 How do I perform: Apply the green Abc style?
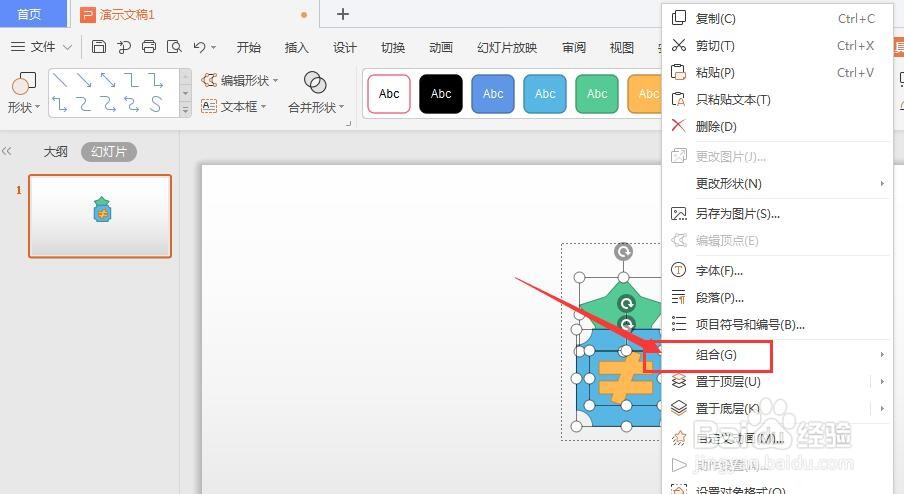(597, 93)
